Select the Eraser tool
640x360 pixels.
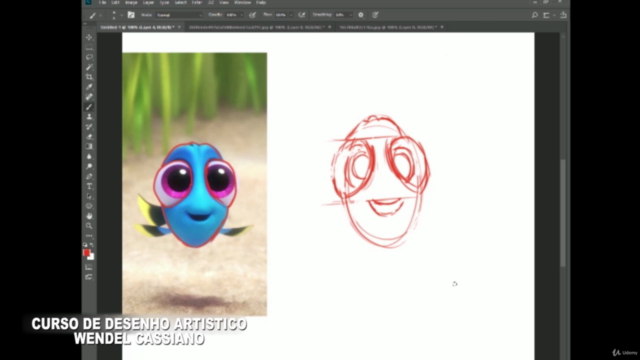click(89, 136)
